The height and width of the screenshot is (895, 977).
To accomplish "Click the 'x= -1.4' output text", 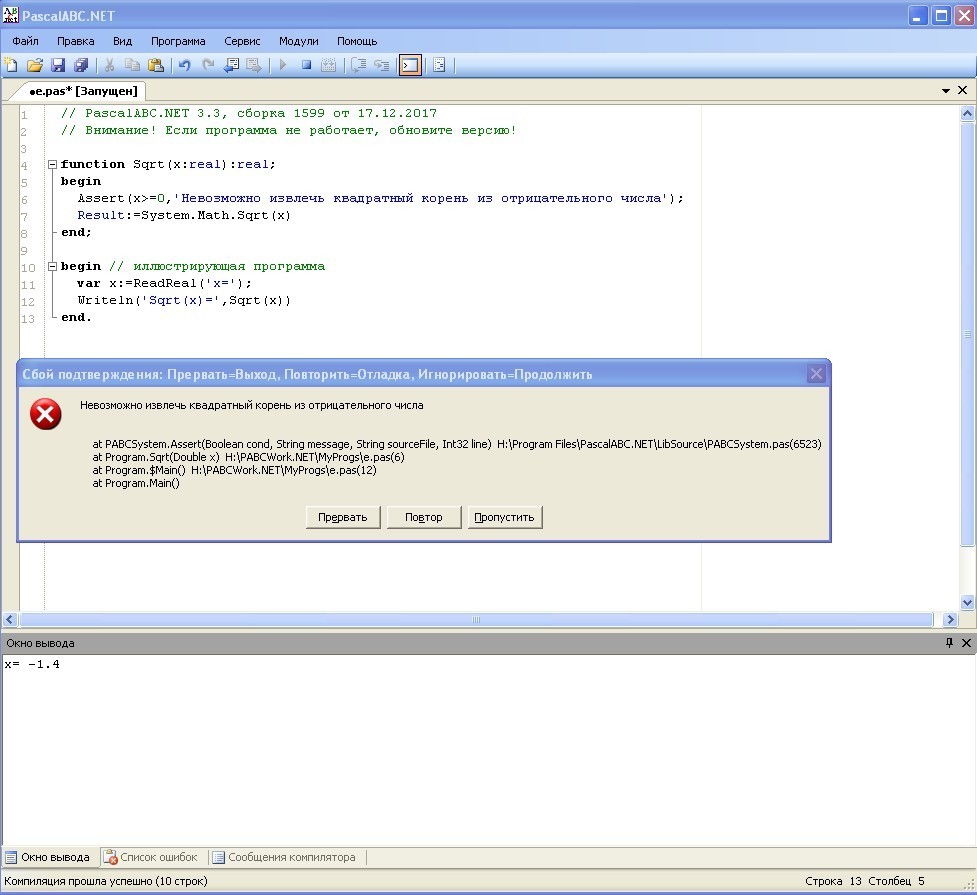I will [x=32, y=664].
